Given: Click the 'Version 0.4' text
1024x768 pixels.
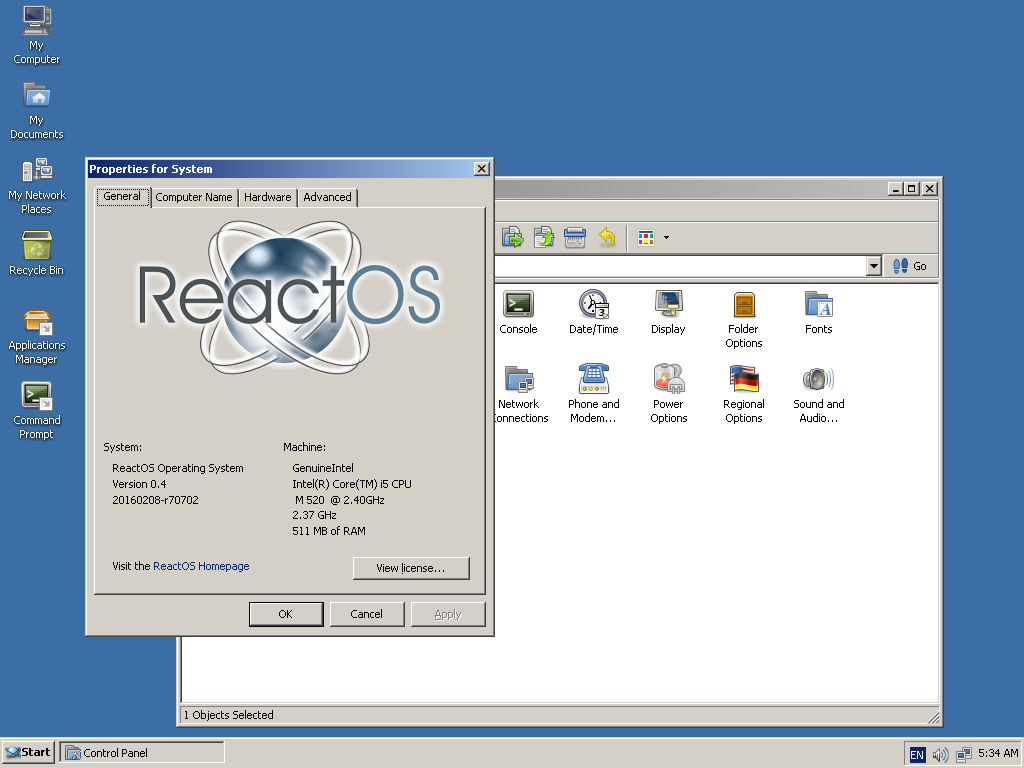Looking at the screenshot, I should 139,484.
